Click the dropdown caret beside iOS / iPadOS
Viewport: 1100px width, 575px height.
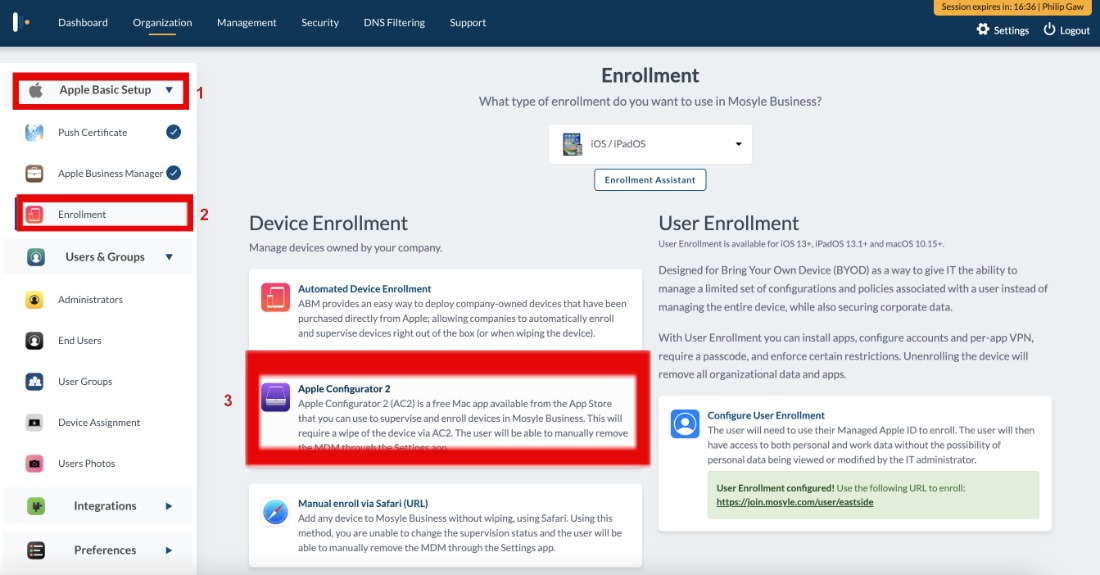tap(738, 144)
